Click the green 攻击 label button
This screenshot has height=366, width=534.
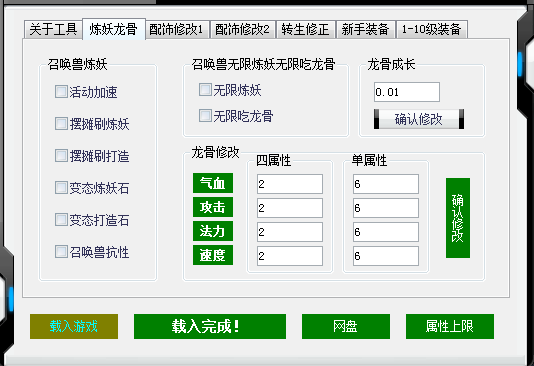click(213, 207)
